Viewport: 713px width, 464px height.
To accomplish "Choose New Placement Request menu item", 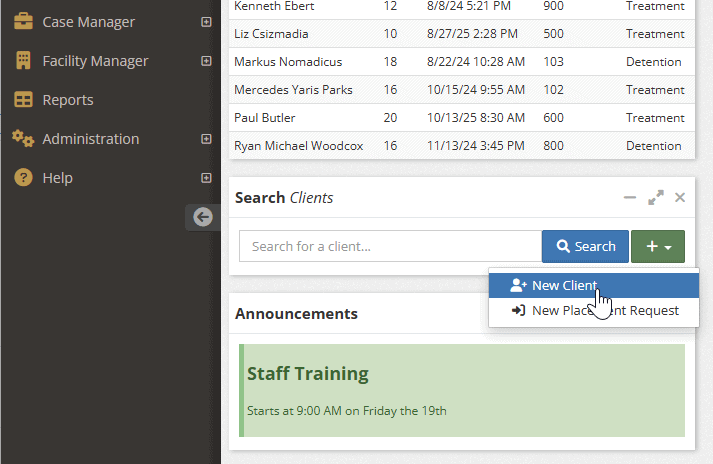I will (594, 311).
